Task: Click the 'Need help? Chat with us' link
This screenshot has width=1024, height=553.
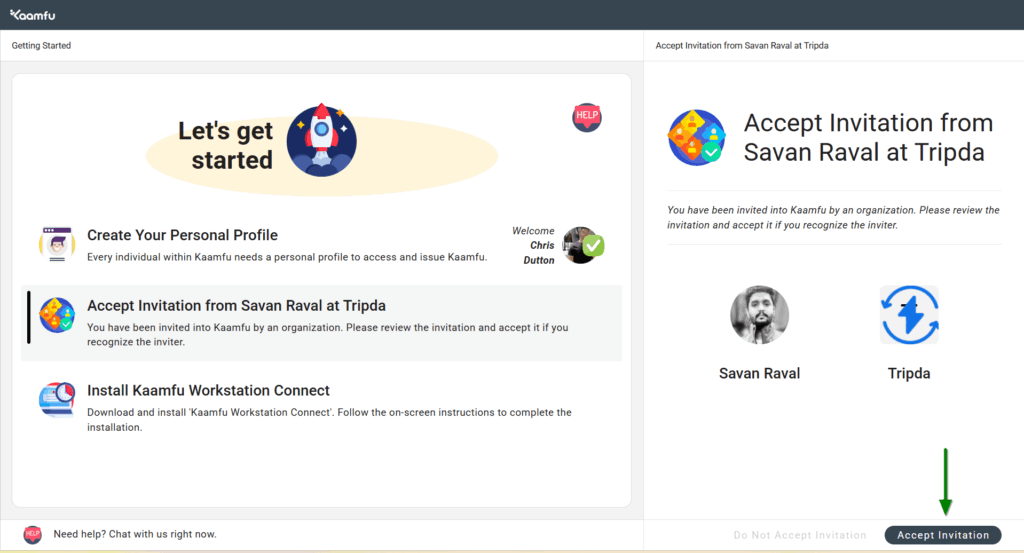Action: tap(134, 534)
